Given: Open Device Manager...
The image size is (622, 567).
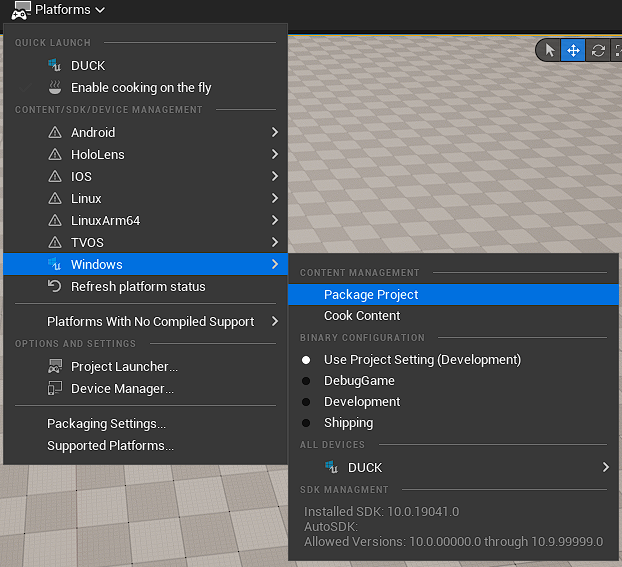Looking at the screenshot, I should click(x=145, y=388).
